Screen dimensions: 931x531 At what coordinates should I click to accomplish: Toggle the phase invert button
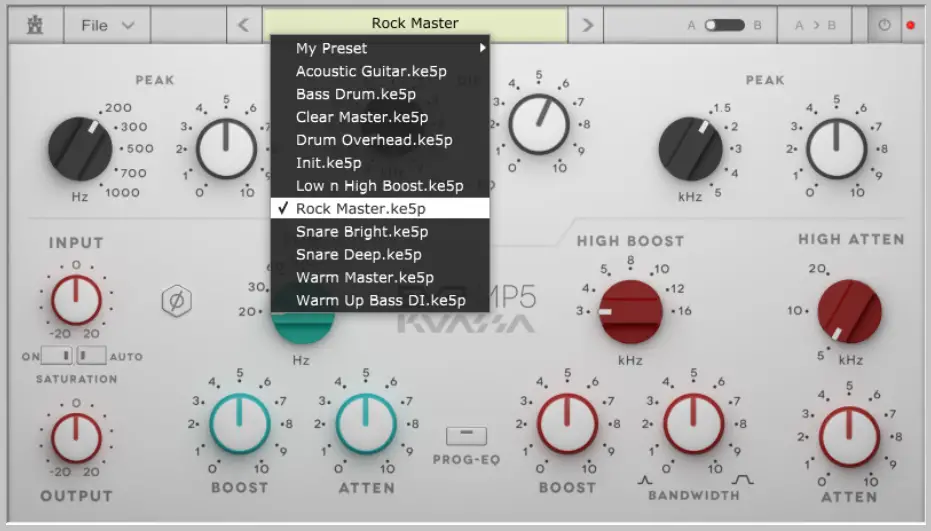177,301
